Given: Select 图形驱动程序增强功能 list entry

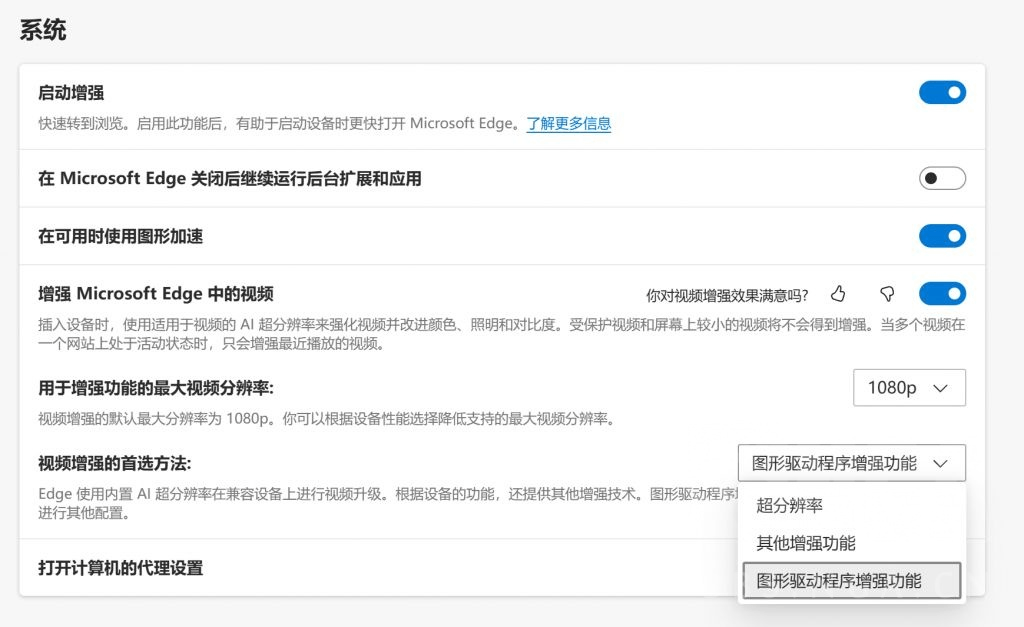Looking at the screenshot, I should point(852,581).
